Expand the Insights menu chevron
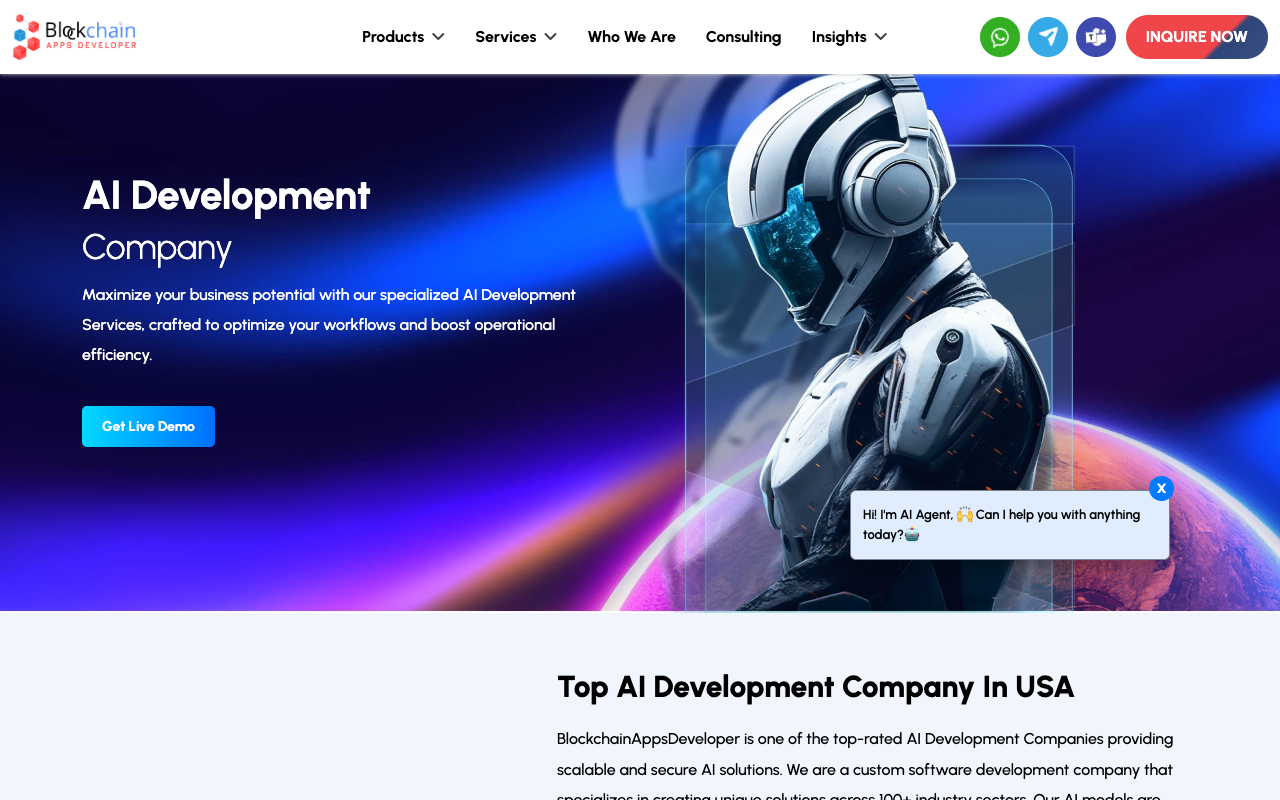This screenshot has height=800, width=1280. click(x=880, y=37)
